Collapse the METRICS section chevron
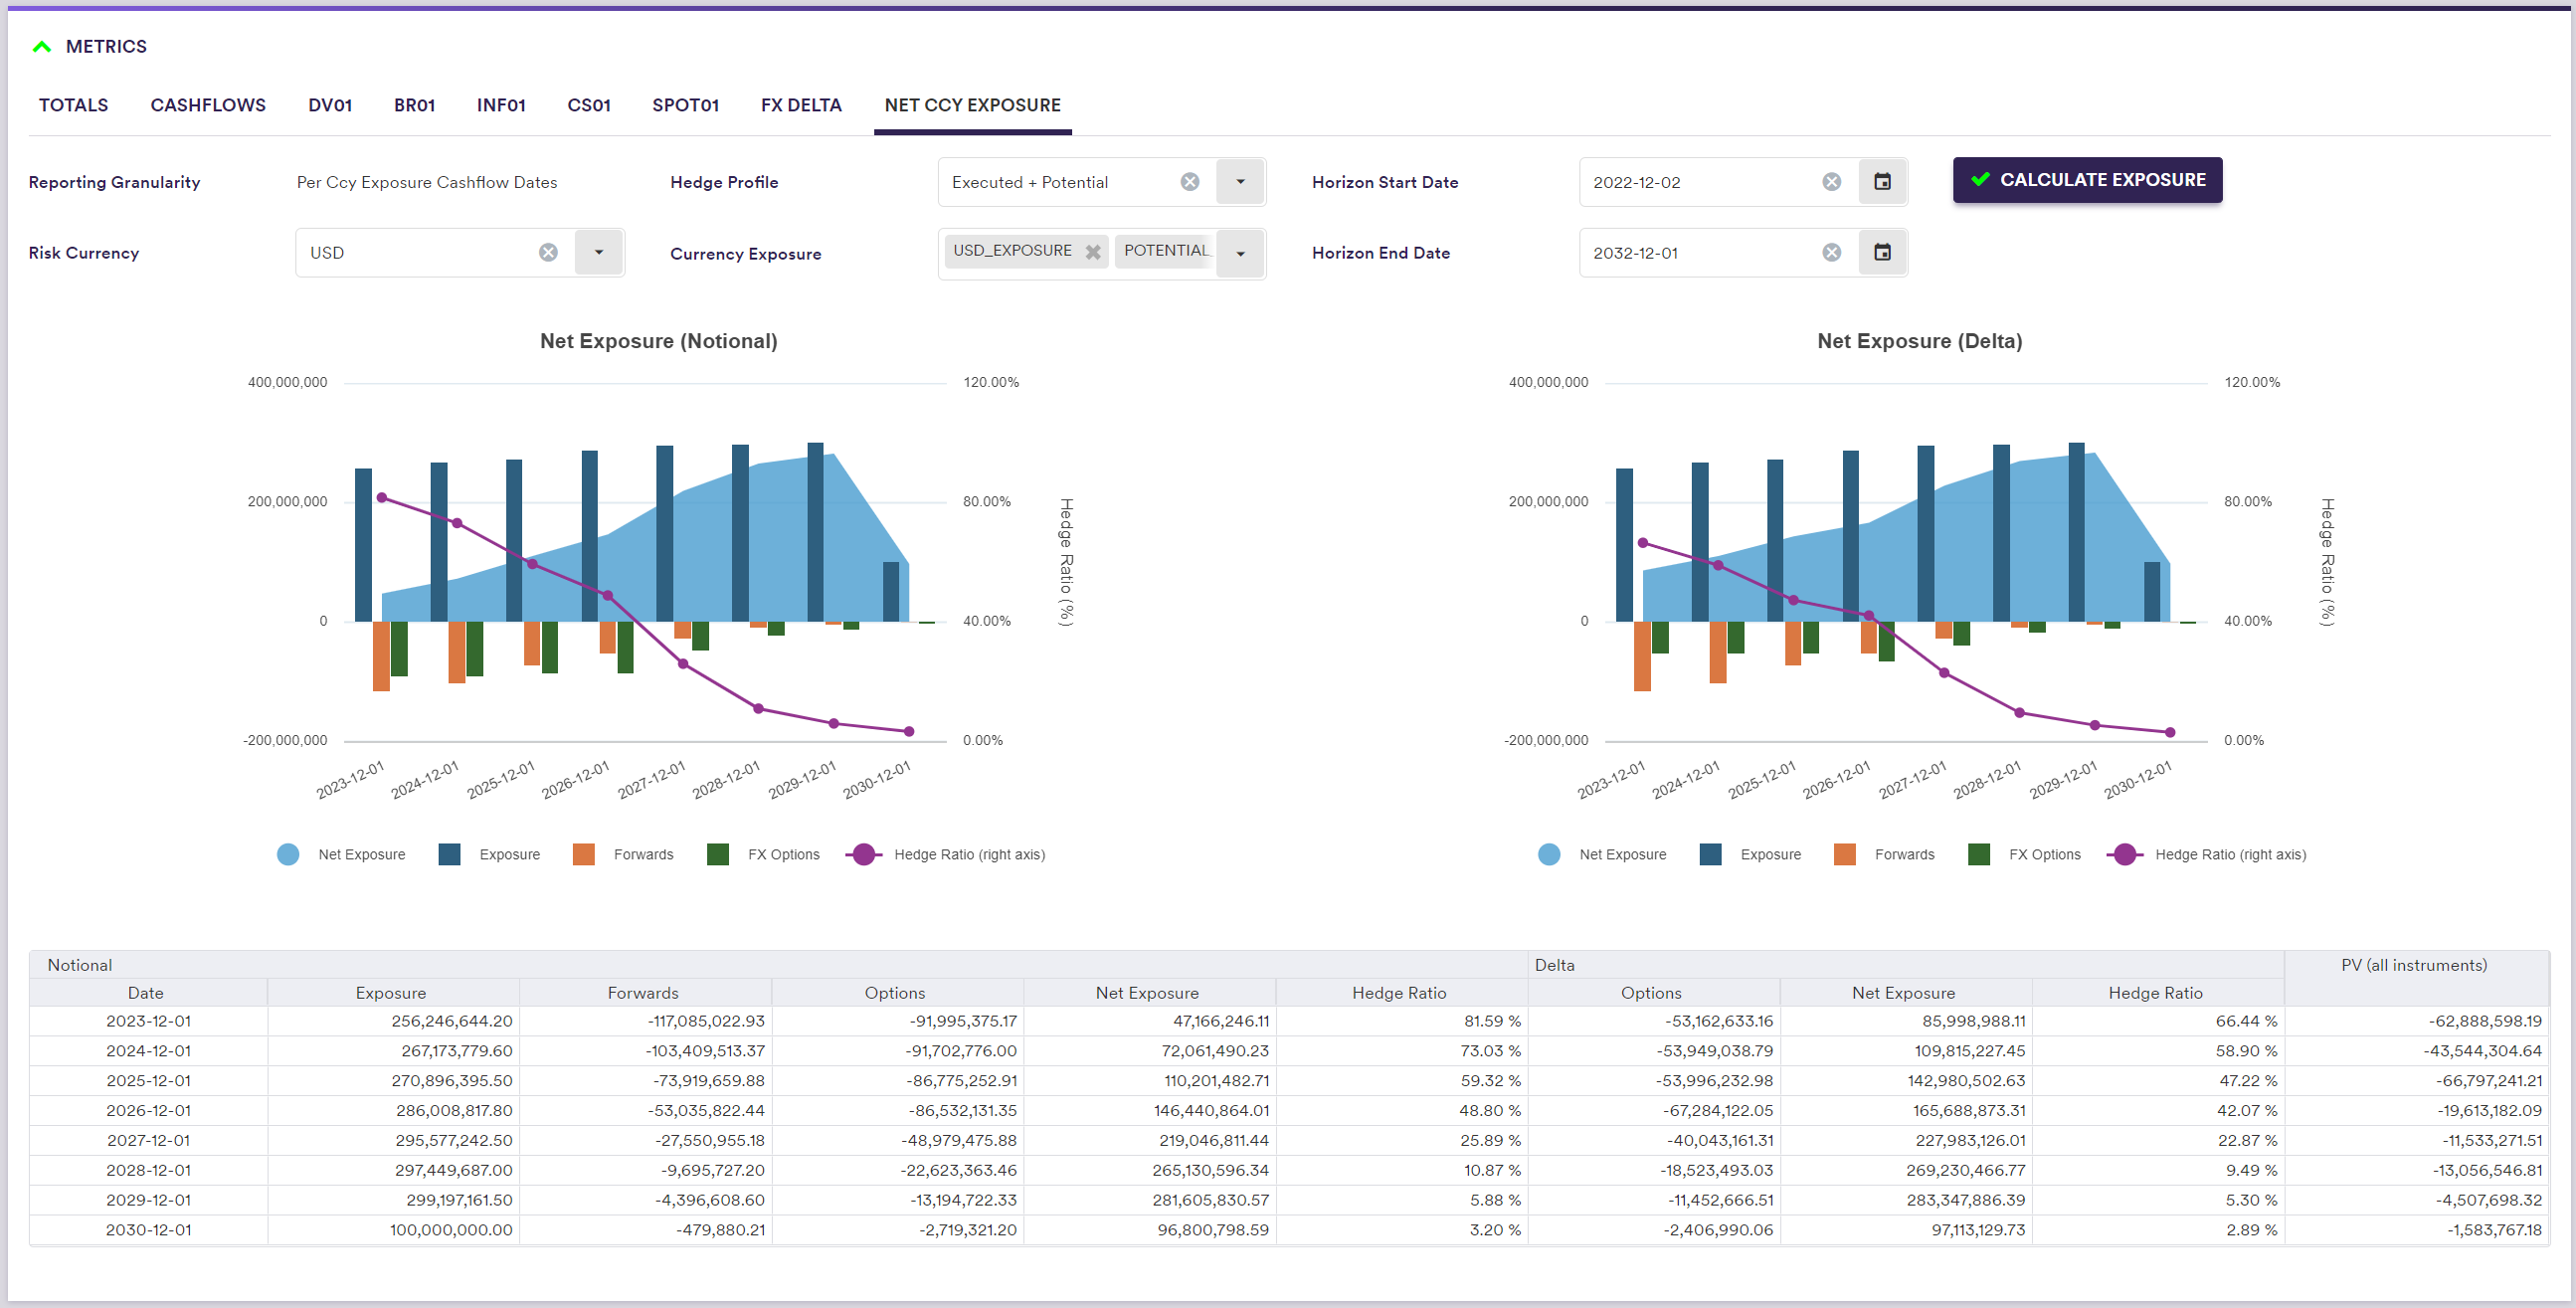 tap(42, 47)
